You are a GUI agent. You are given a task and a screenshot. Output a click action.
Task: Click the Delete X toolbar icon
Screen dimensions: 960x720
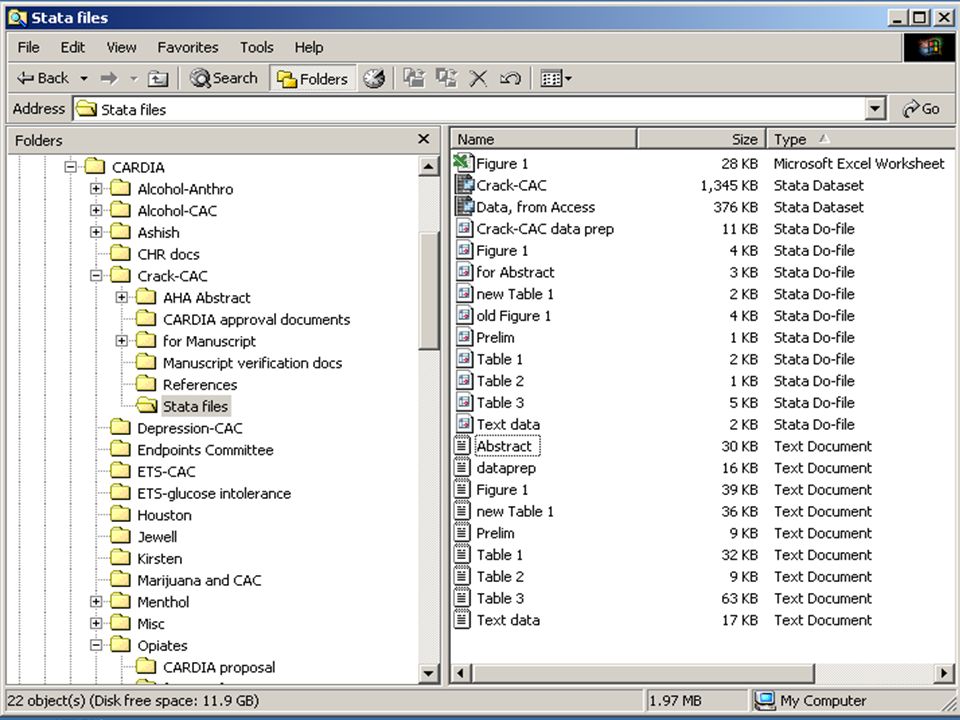(478, 78)
